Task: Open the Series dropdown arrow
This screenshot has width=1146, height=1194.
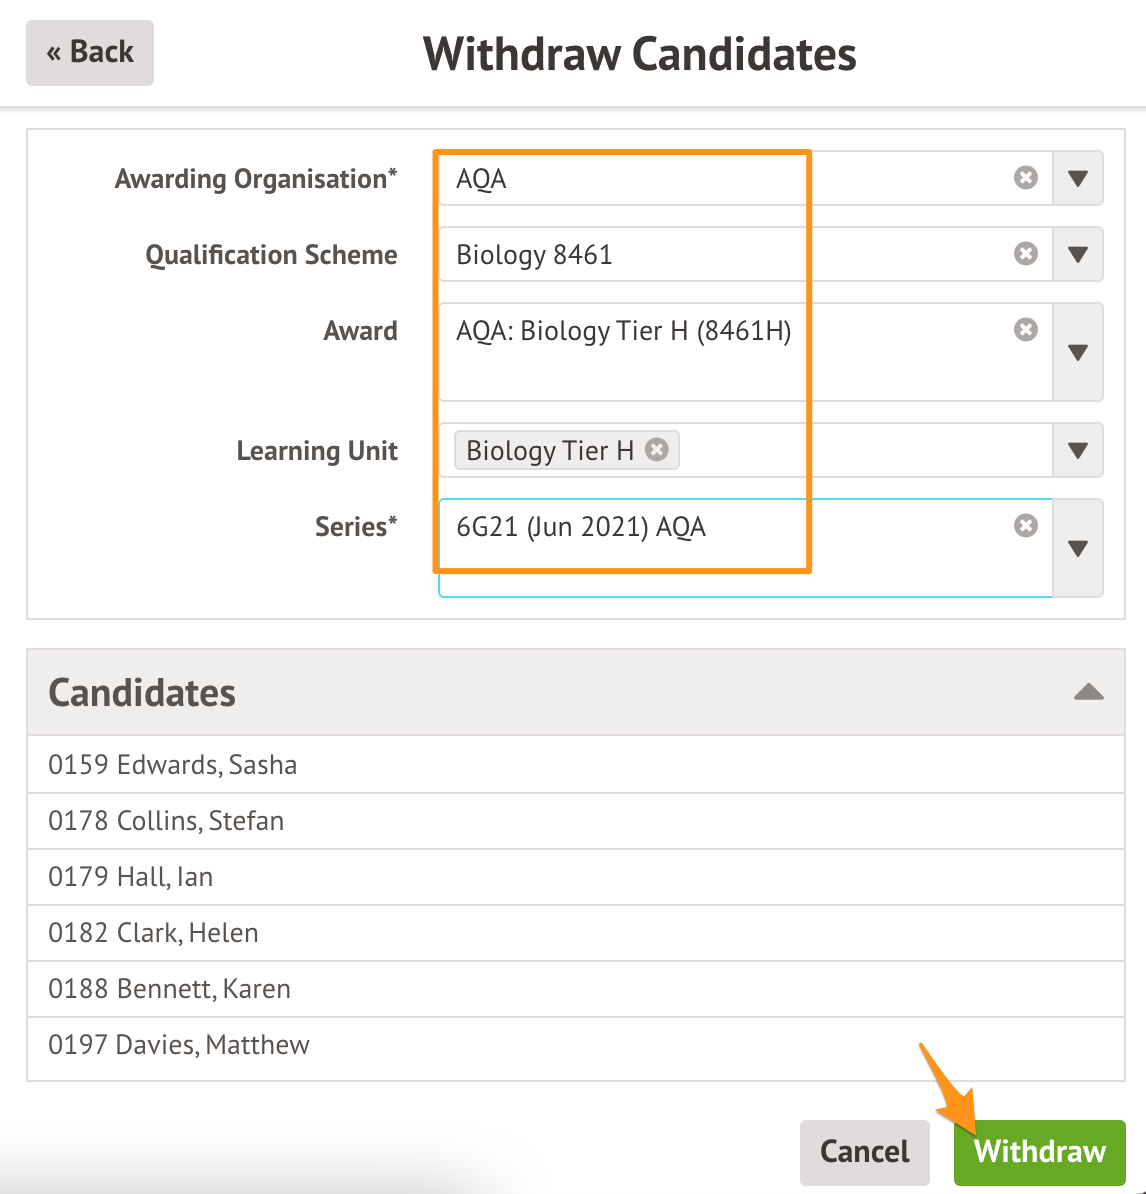Action: 1077,548
